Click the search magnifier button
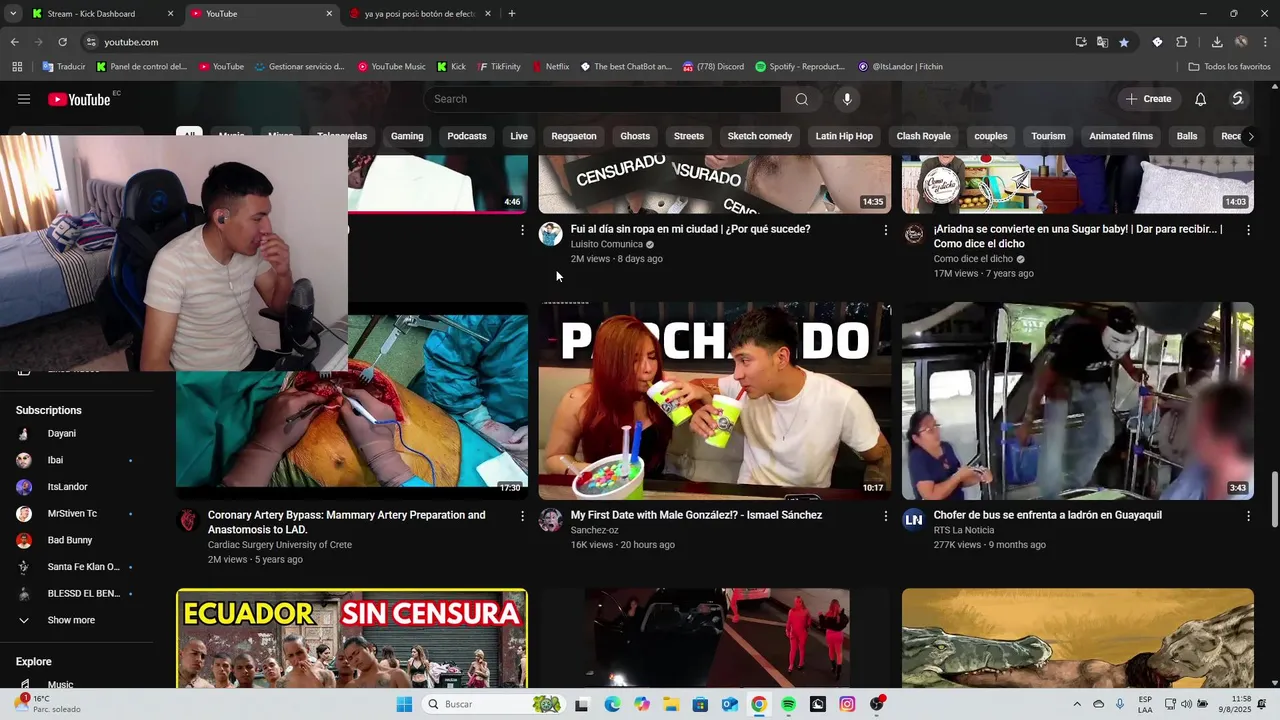Image resolution: width=1280 pixels, height=720 pixels. 801,99
